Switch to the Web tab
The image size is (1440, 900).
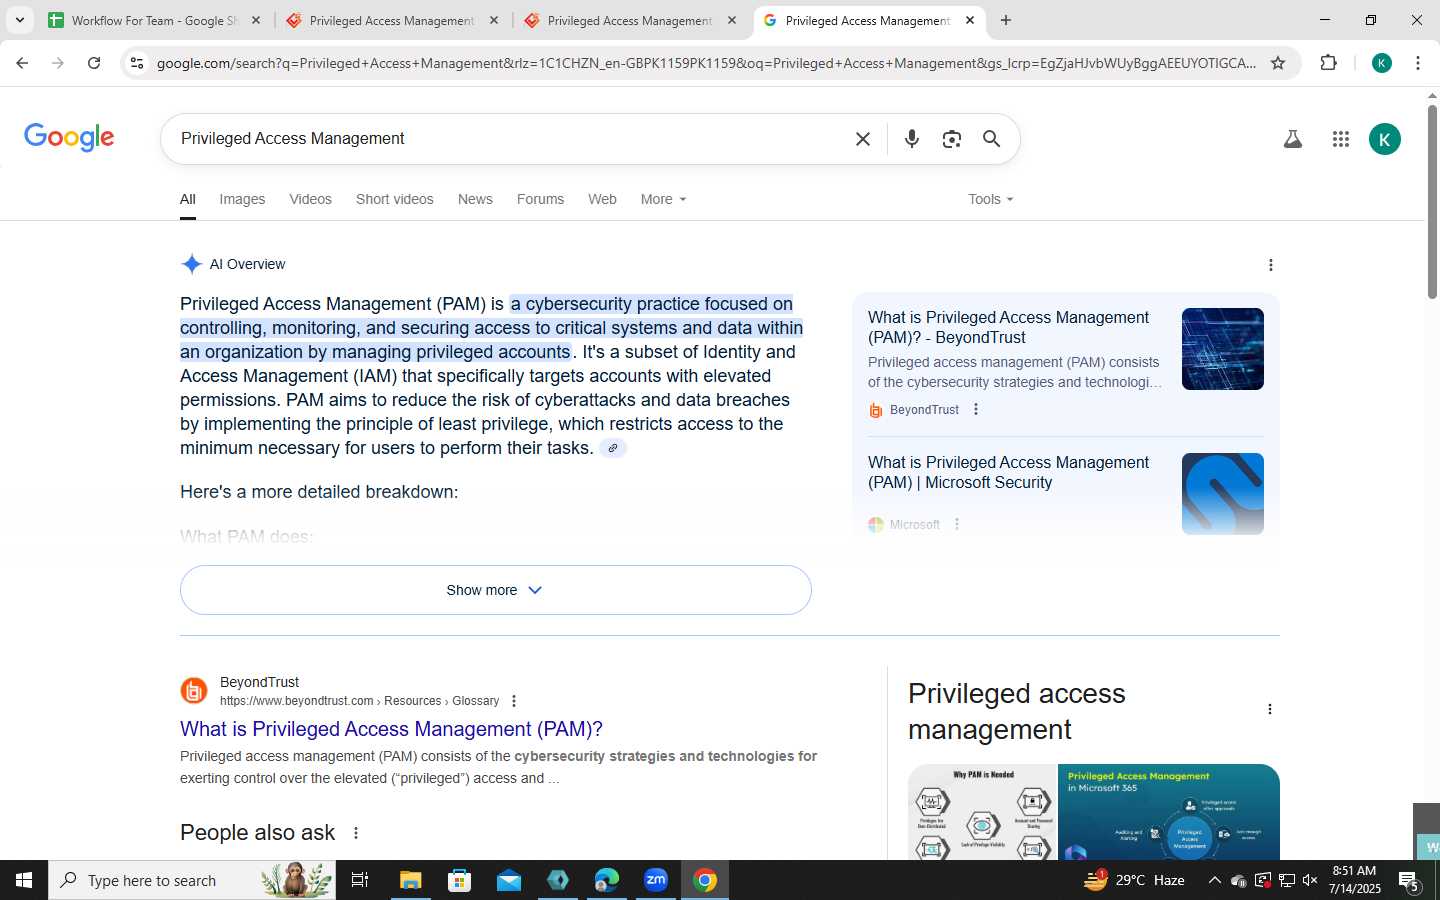602,199
